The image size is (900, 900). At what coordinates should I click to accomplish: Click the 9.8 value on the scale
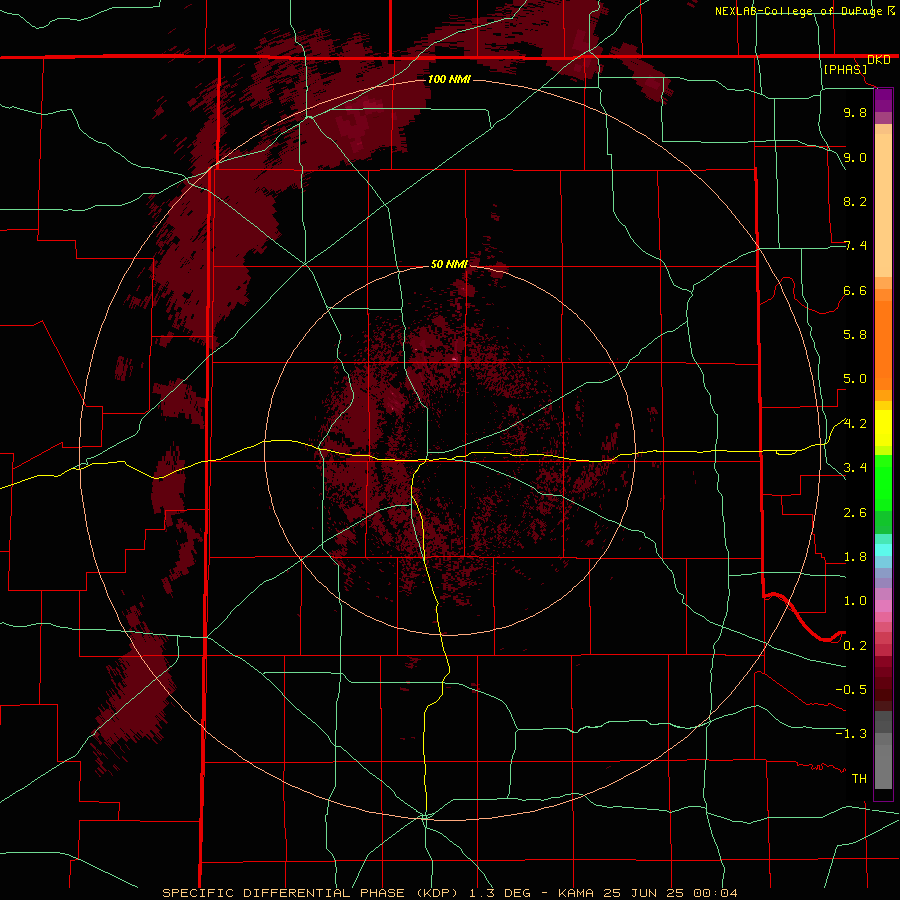(x=855, y=112)
